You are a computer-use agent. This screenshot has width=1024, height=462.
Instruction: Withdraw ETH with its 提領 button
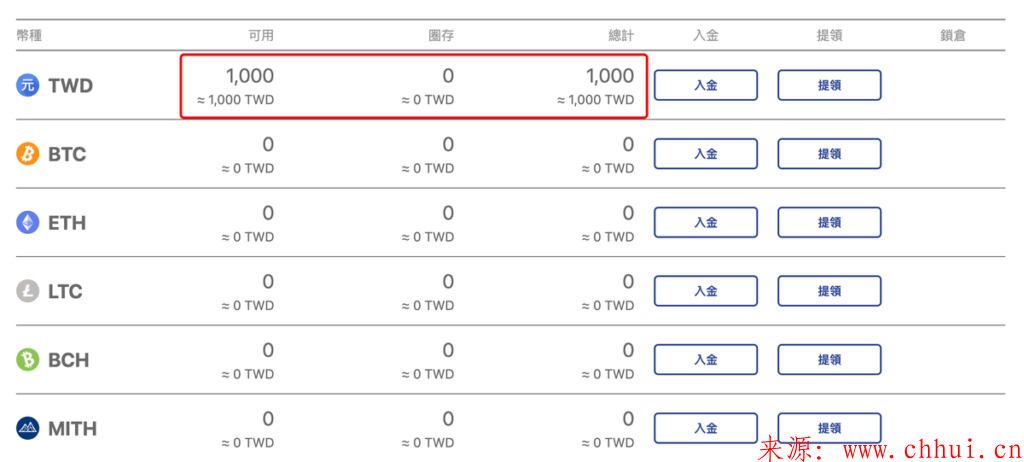click(829, 222)
